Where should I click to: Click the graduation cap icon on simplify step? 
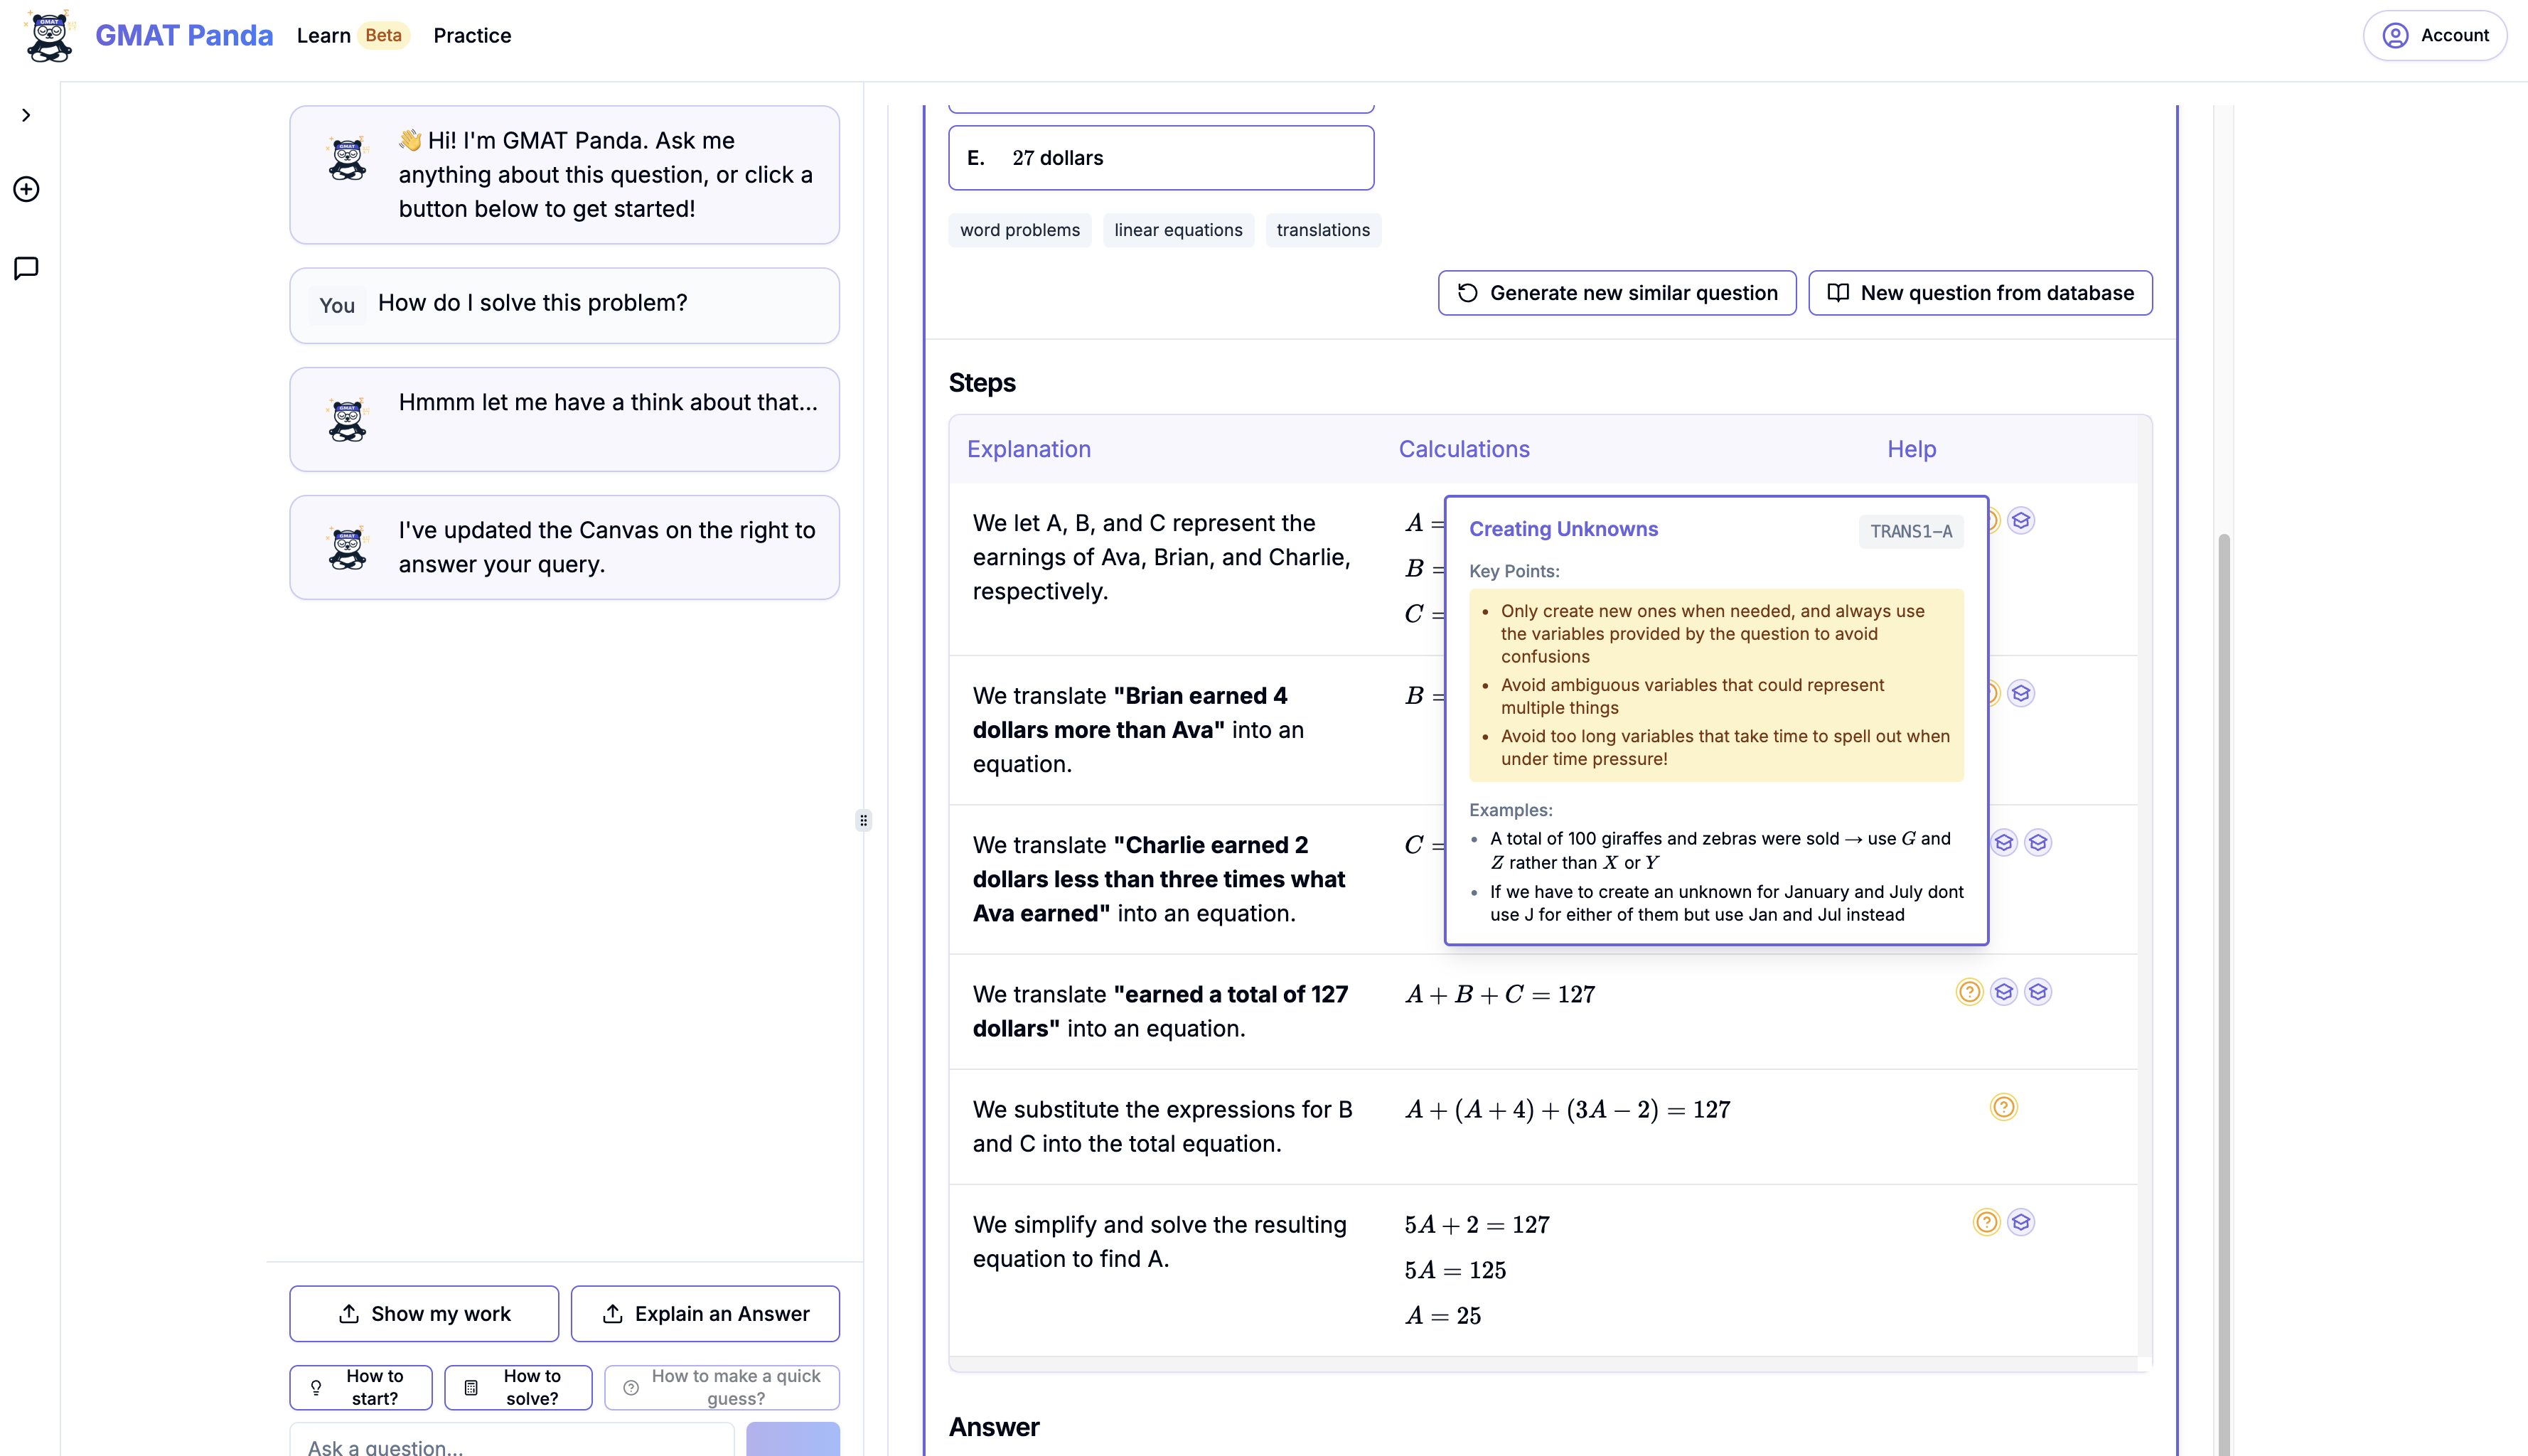[x=2021, y=1222]
